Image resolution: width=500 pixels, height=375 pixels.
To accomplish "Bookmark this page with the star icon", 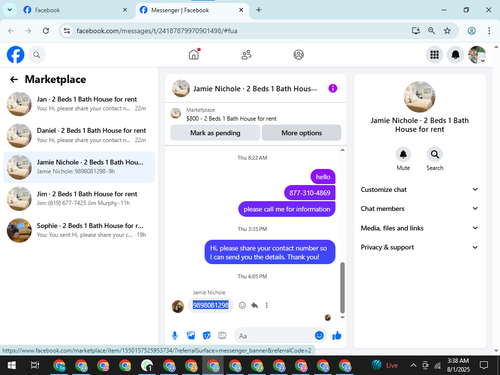I will point(447,31).
